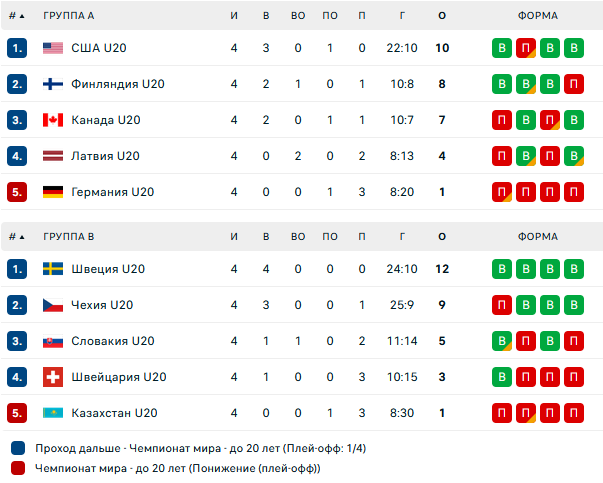
Task: Click the Kazakhstan flag icon
Action: (53, 413)
